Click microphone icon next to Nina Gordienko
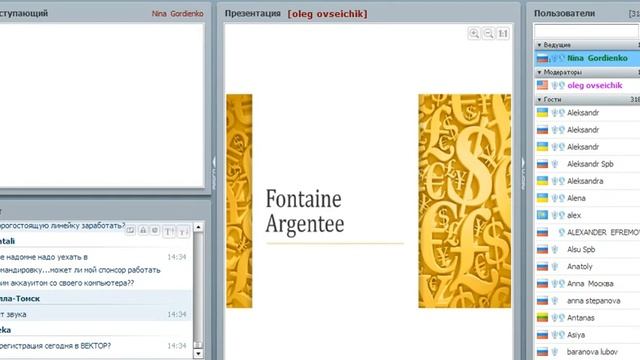The image size is (640, 360). pos(554,58)
